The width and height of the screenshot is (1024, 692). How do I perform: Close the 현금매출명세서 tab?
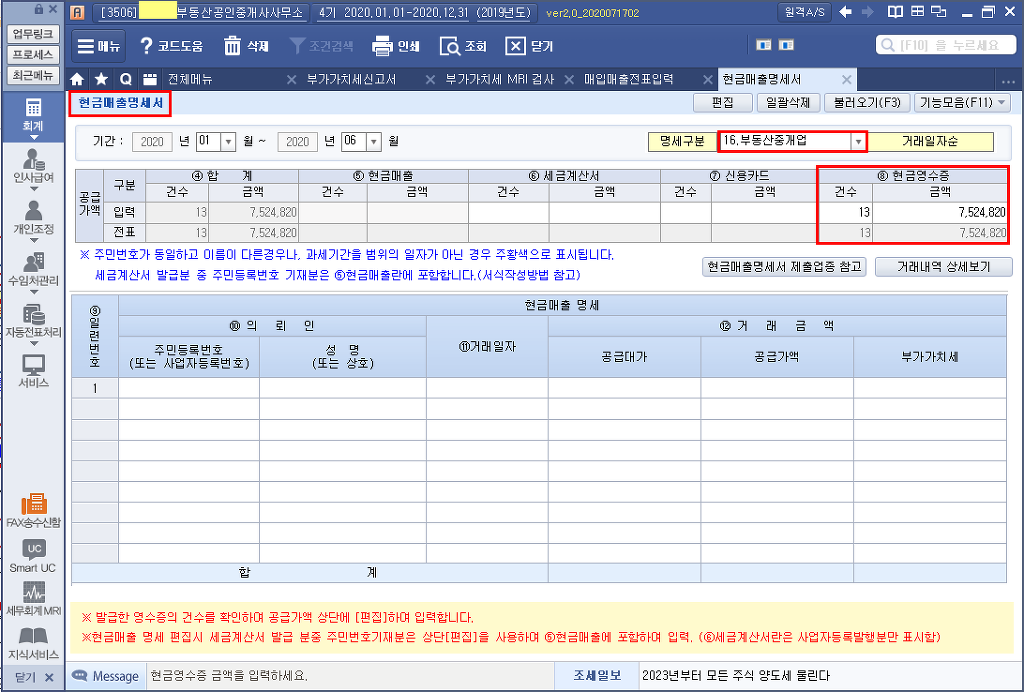tap(846, 79)
